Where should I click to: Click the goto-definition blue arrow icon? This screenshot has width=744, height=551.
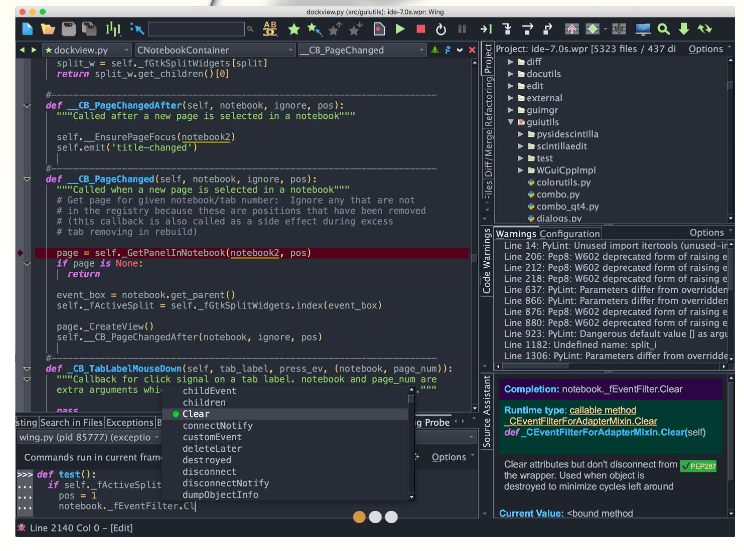[137, 29]
